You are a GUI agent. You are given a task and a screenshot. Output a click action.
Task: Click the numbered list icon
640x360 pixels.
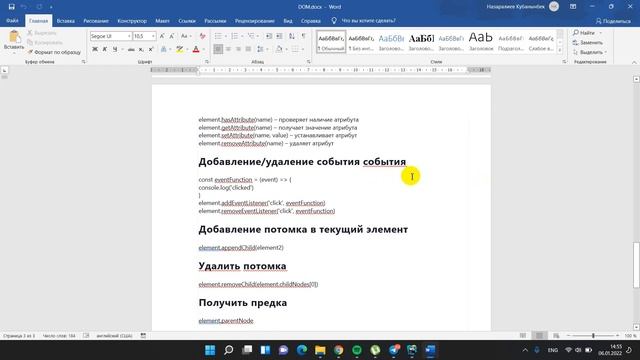(235, 36)
